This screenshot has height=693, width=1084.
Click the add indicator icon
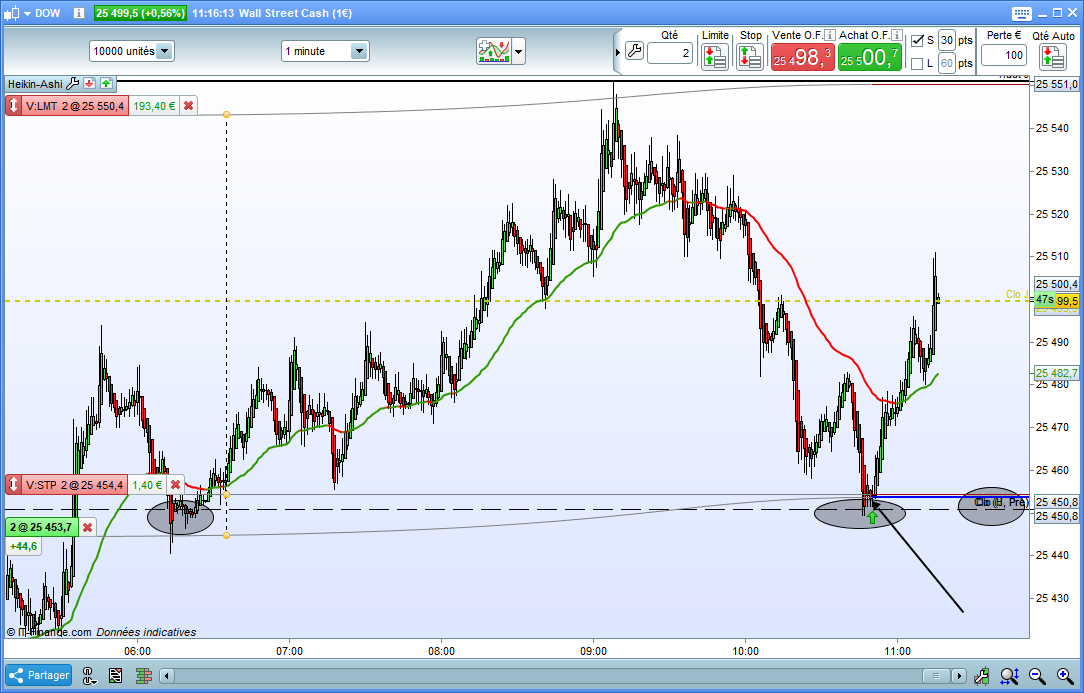494,51
